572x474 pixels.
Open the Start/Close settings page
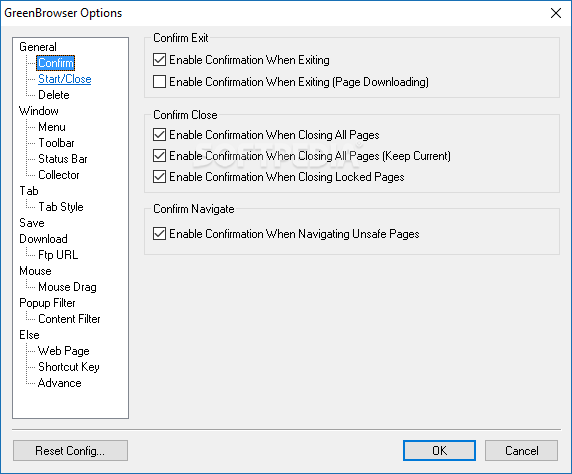point(65,79)
